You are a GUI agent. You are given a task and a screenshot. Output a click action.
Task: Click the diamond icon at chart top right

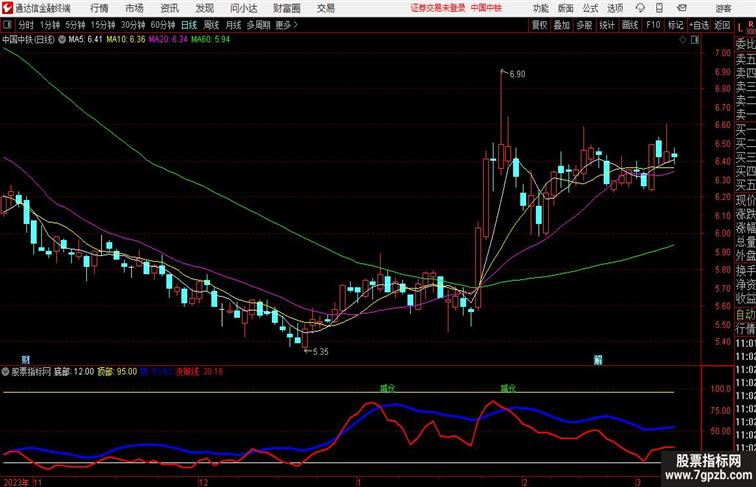[x=683, y=40]
